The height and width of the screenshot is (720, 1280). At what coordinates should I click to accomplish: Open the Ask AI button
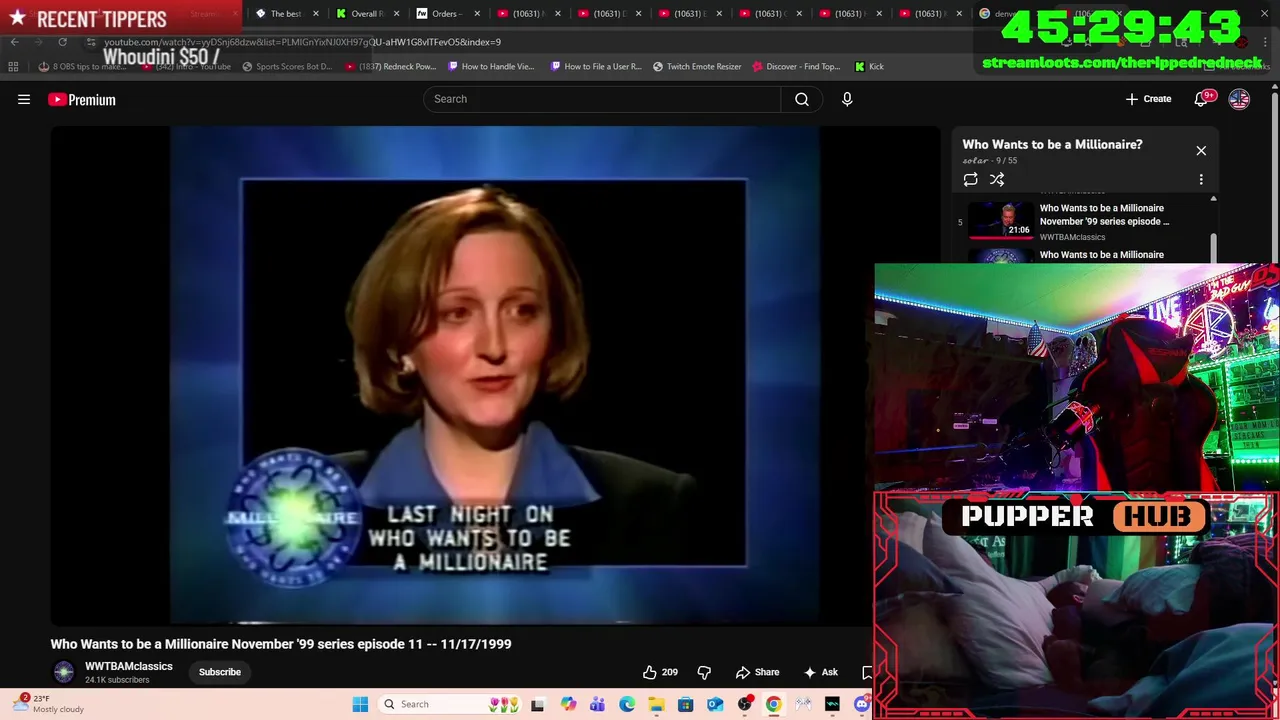click(x=820, y=672)
